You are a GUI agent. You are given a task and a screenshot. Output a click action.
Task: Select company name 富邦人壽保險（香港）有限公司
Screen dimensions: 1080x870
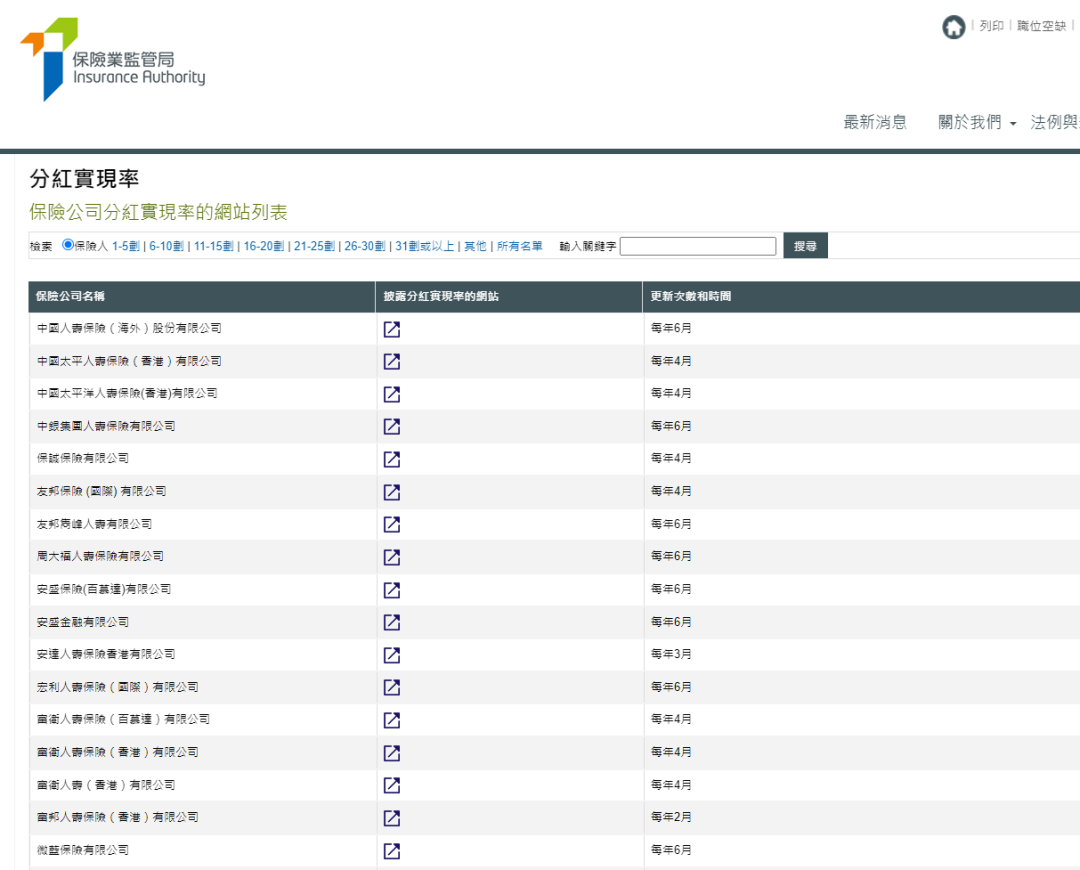click(118, 817)
